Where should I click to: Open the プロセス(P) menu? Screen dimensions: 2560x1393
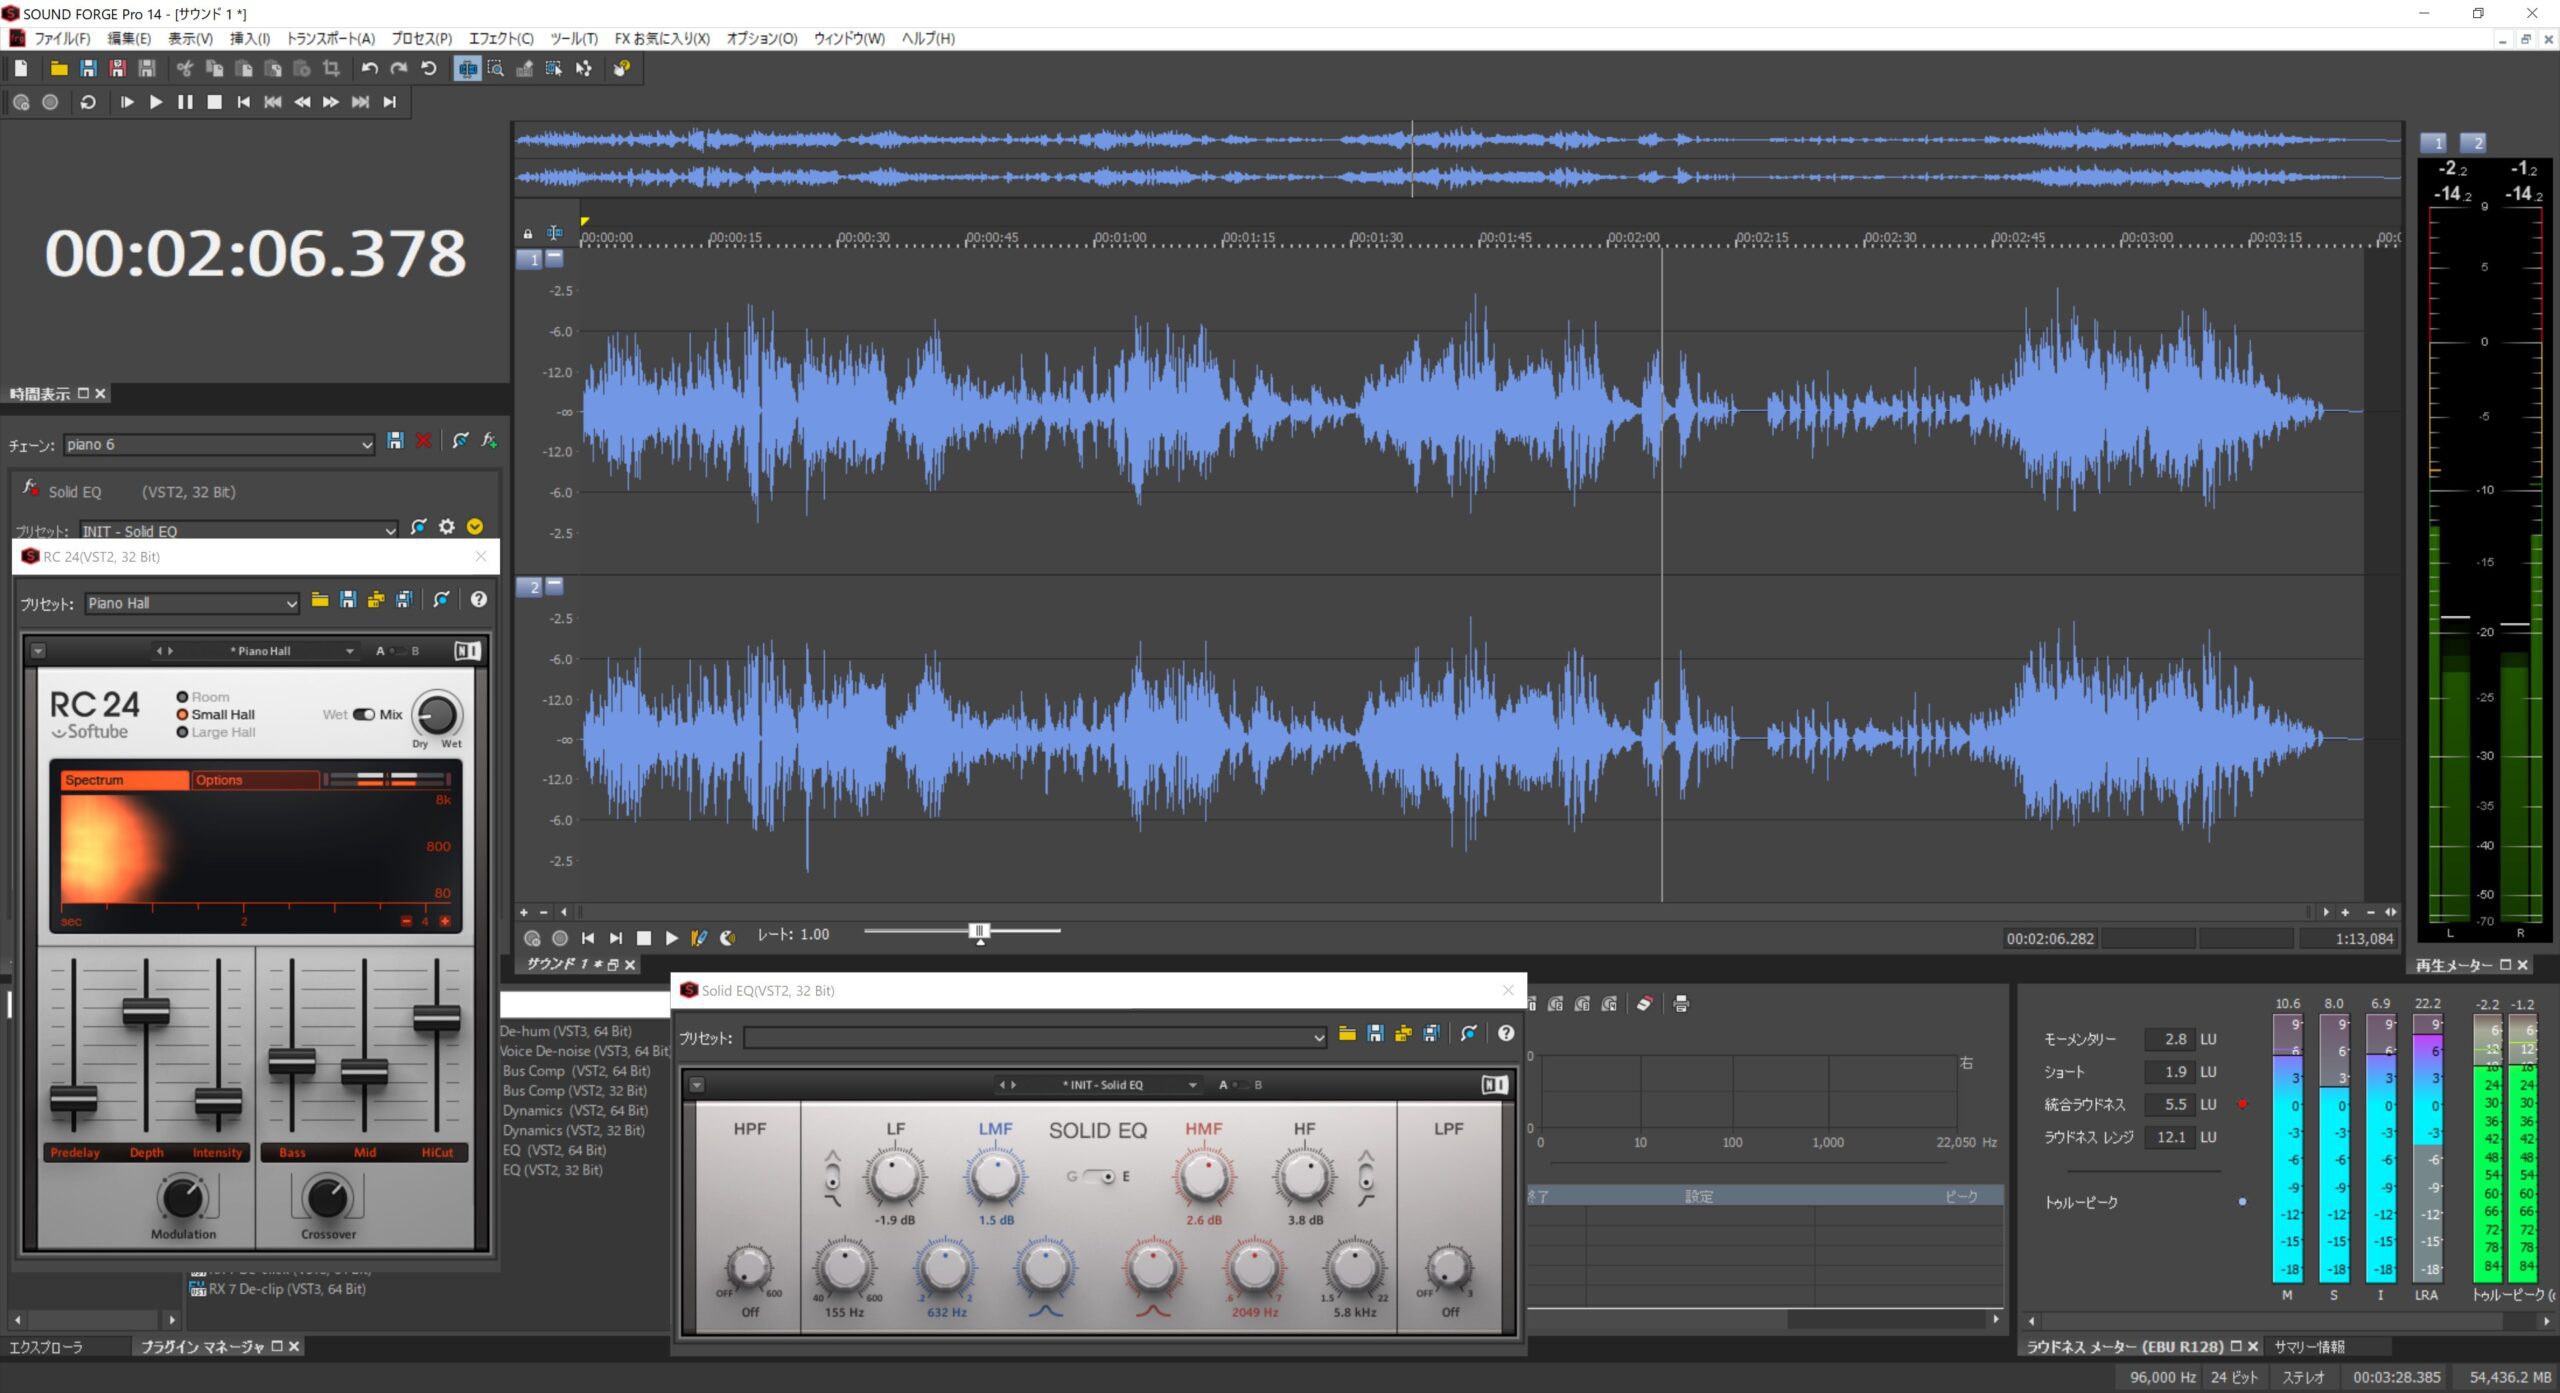point(421,39)
